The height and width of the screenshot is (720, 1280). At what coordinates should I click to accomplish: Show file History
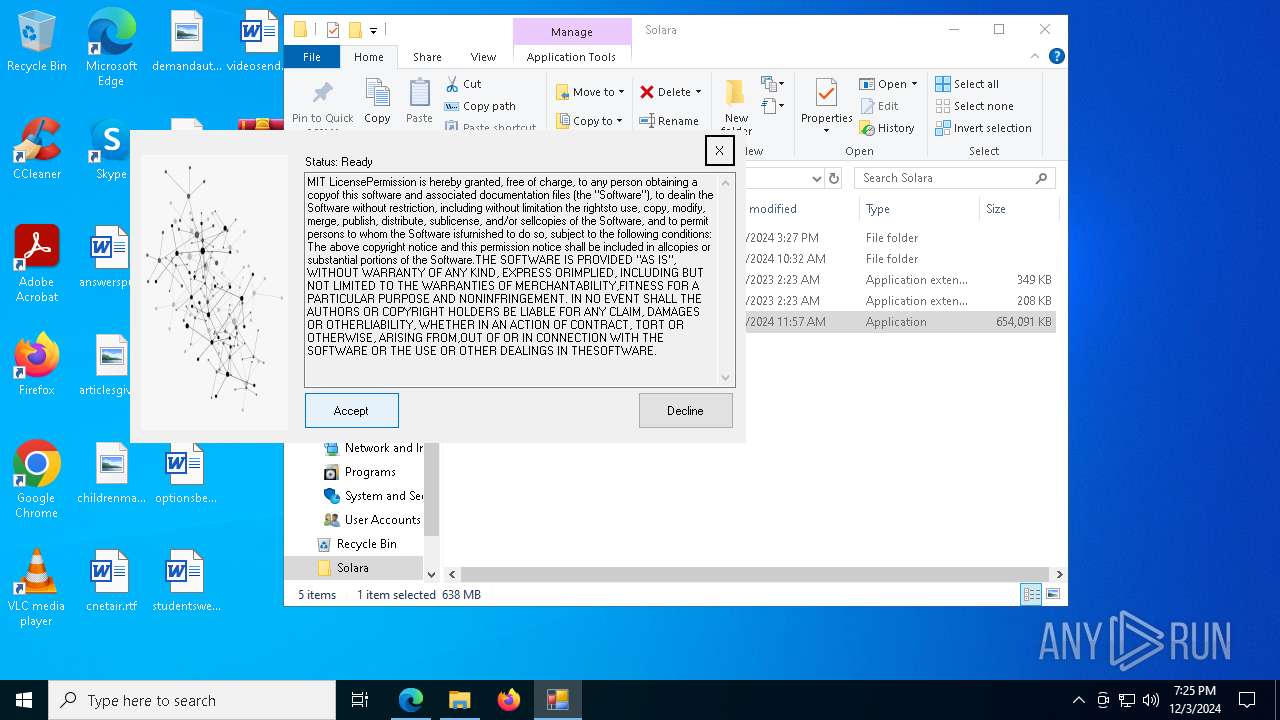click(x=887, y=128)
